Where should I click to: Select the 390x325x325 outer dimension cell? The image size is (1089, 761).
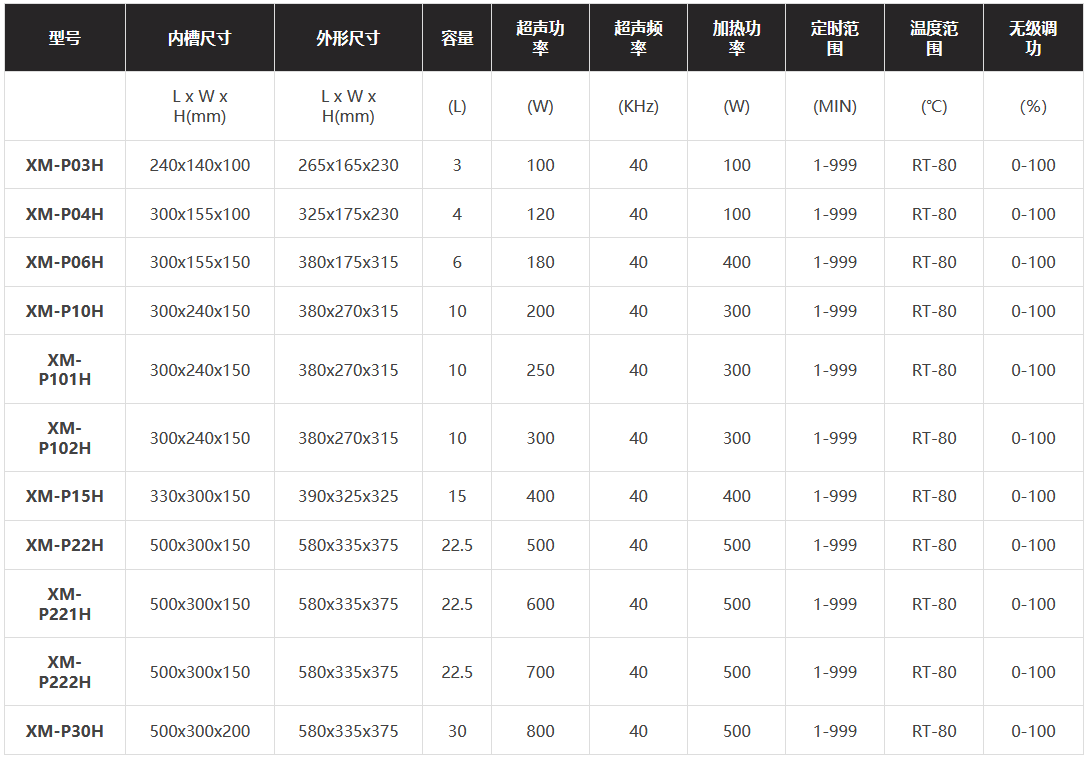pyautogui.click(x=348, y=496)
